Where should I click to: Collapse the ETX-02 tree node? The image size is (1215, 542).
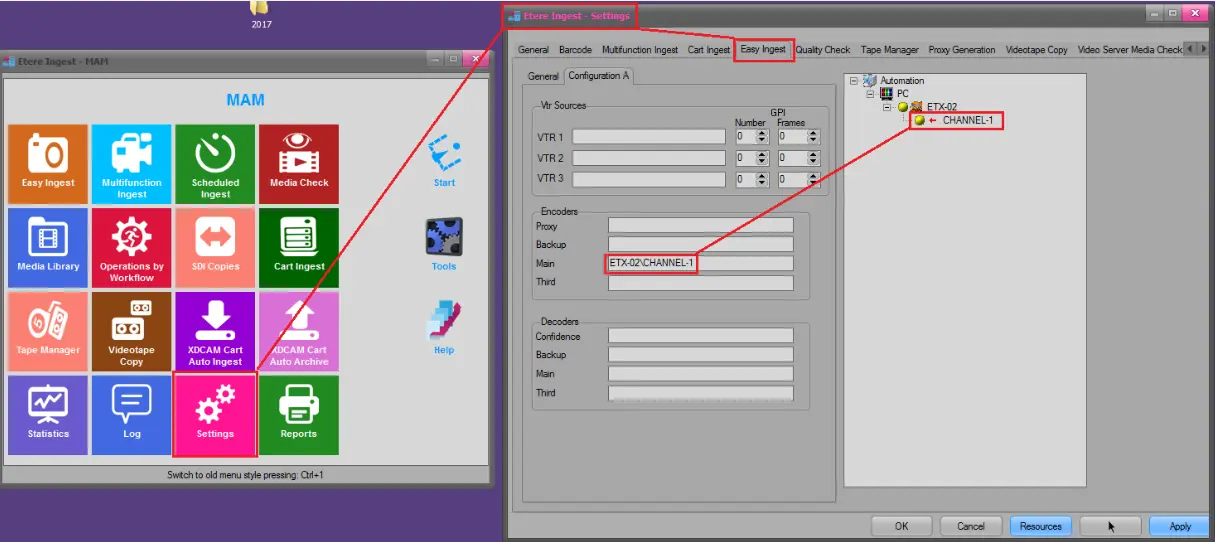point(887,107)
